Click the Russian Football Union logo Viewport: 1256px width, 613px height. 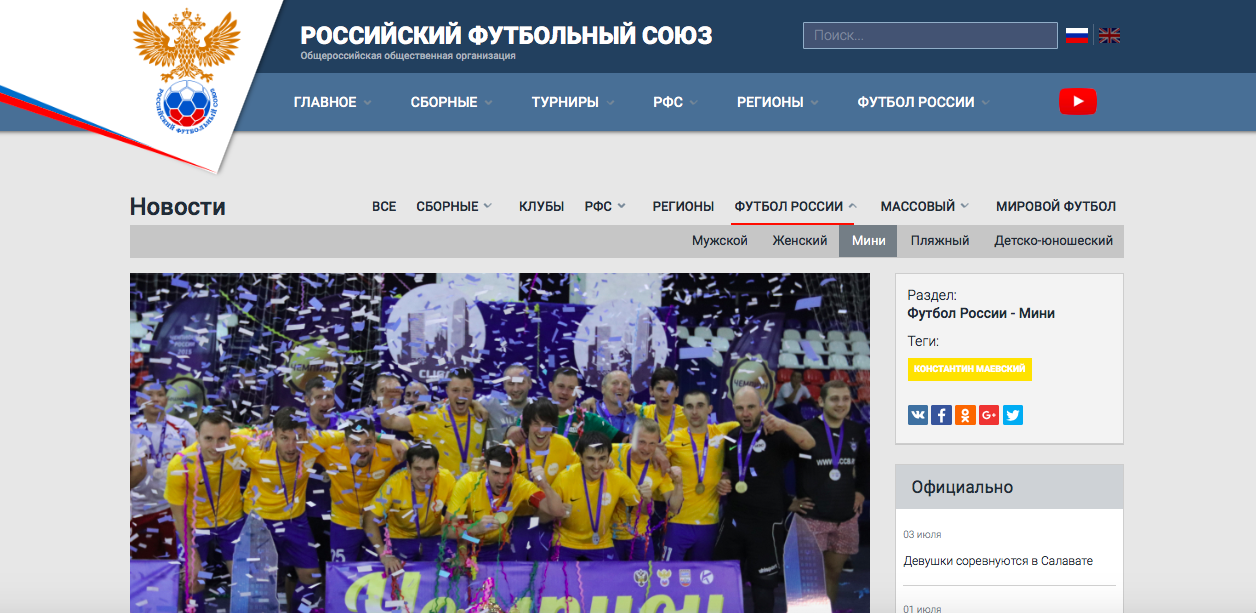pos(187,70)
